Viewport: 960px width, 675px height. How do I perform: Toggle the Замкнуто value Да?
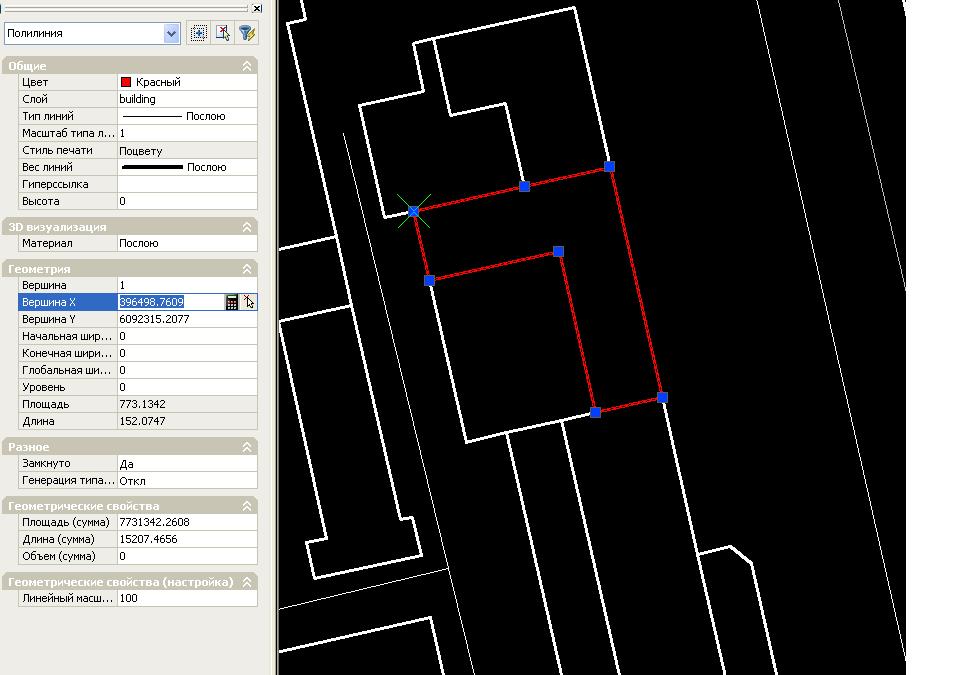186,464
